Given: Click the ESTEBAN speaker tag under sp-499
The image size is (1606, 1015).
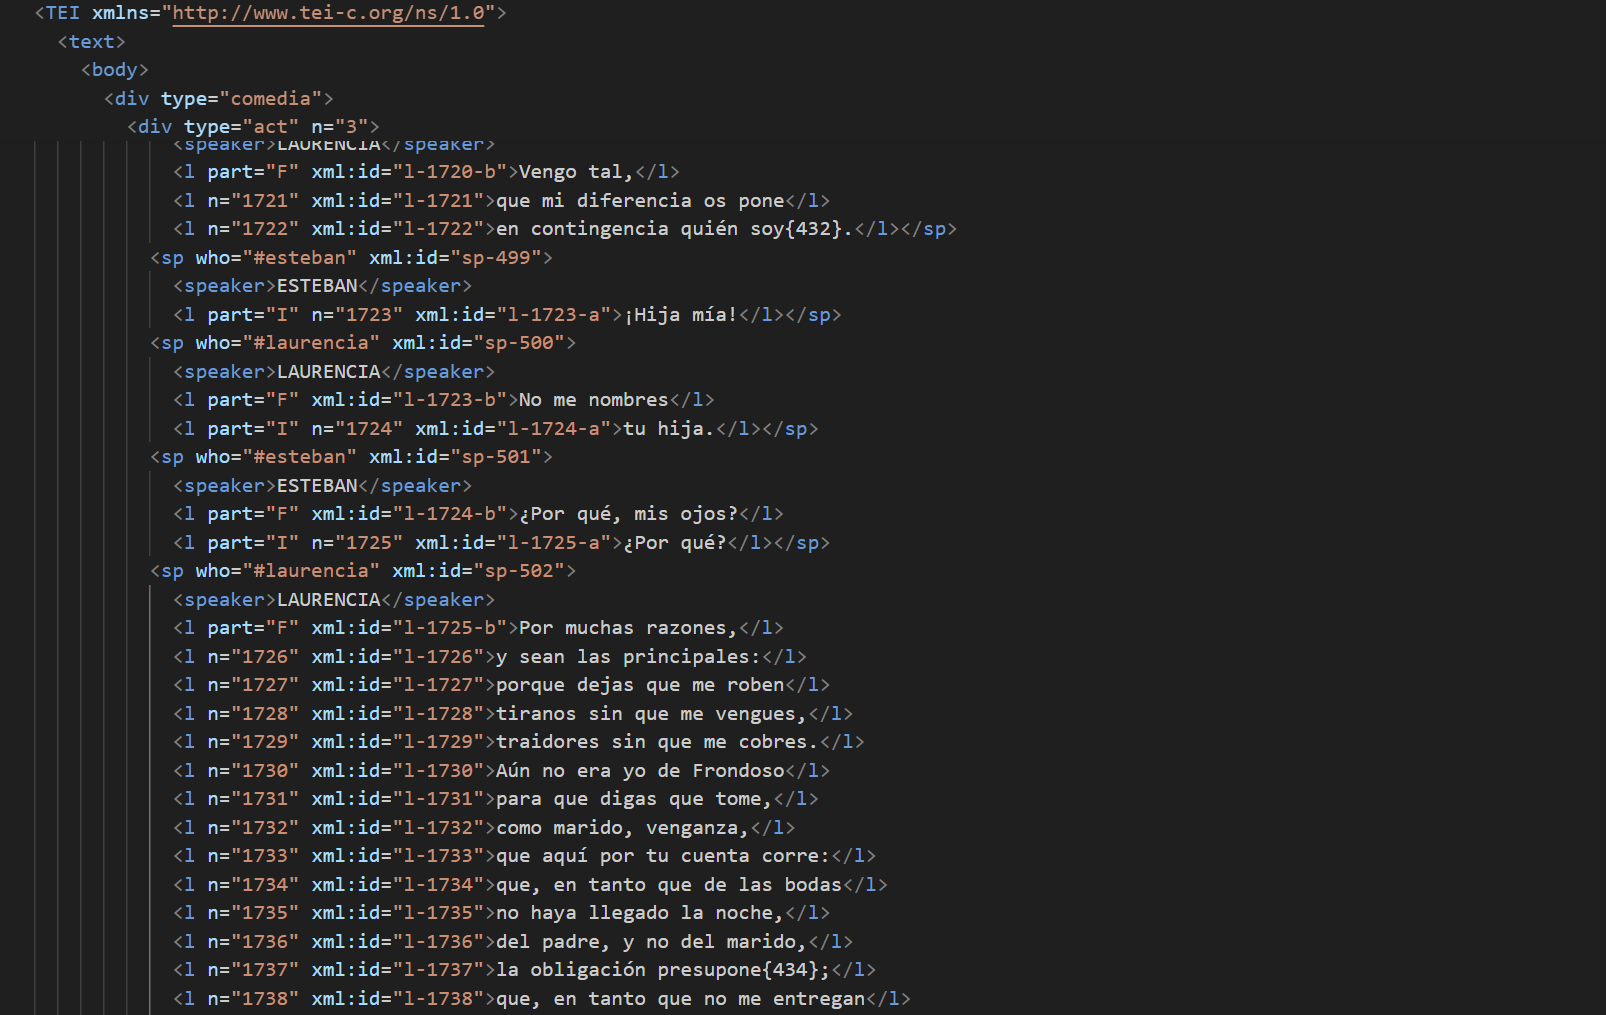Looking at the screenshot, I should [x=322, y=286].
